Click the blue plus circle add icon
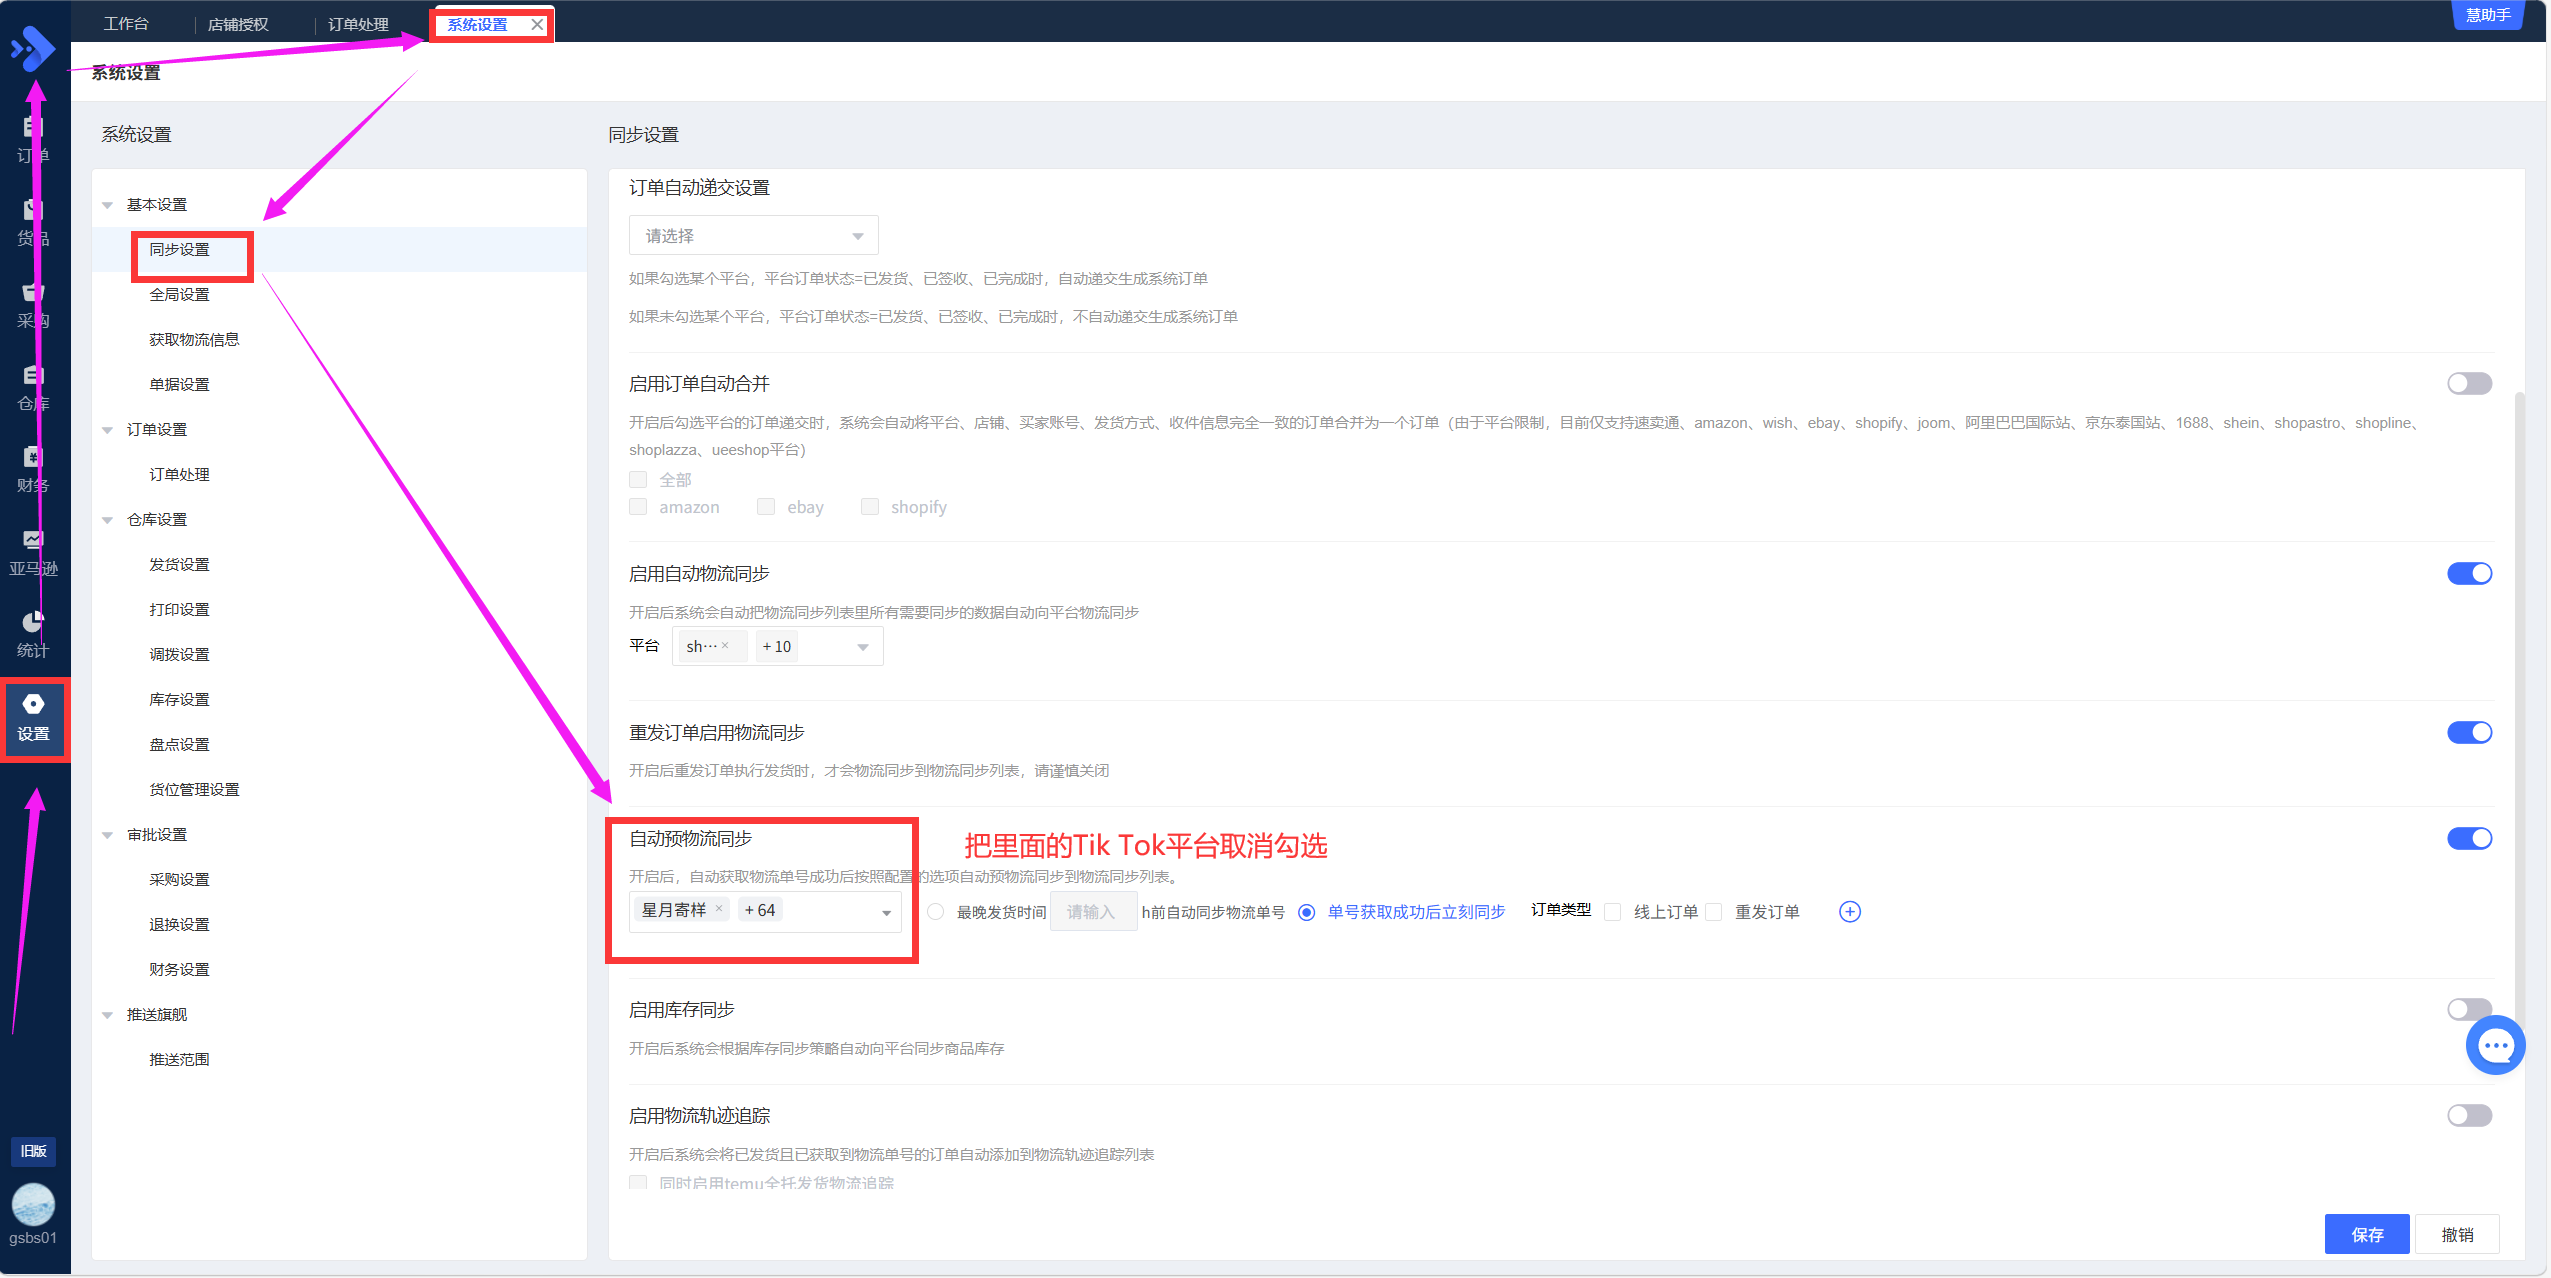The height and width of the screenshot is (1278, 2551). coord(1849,911)
